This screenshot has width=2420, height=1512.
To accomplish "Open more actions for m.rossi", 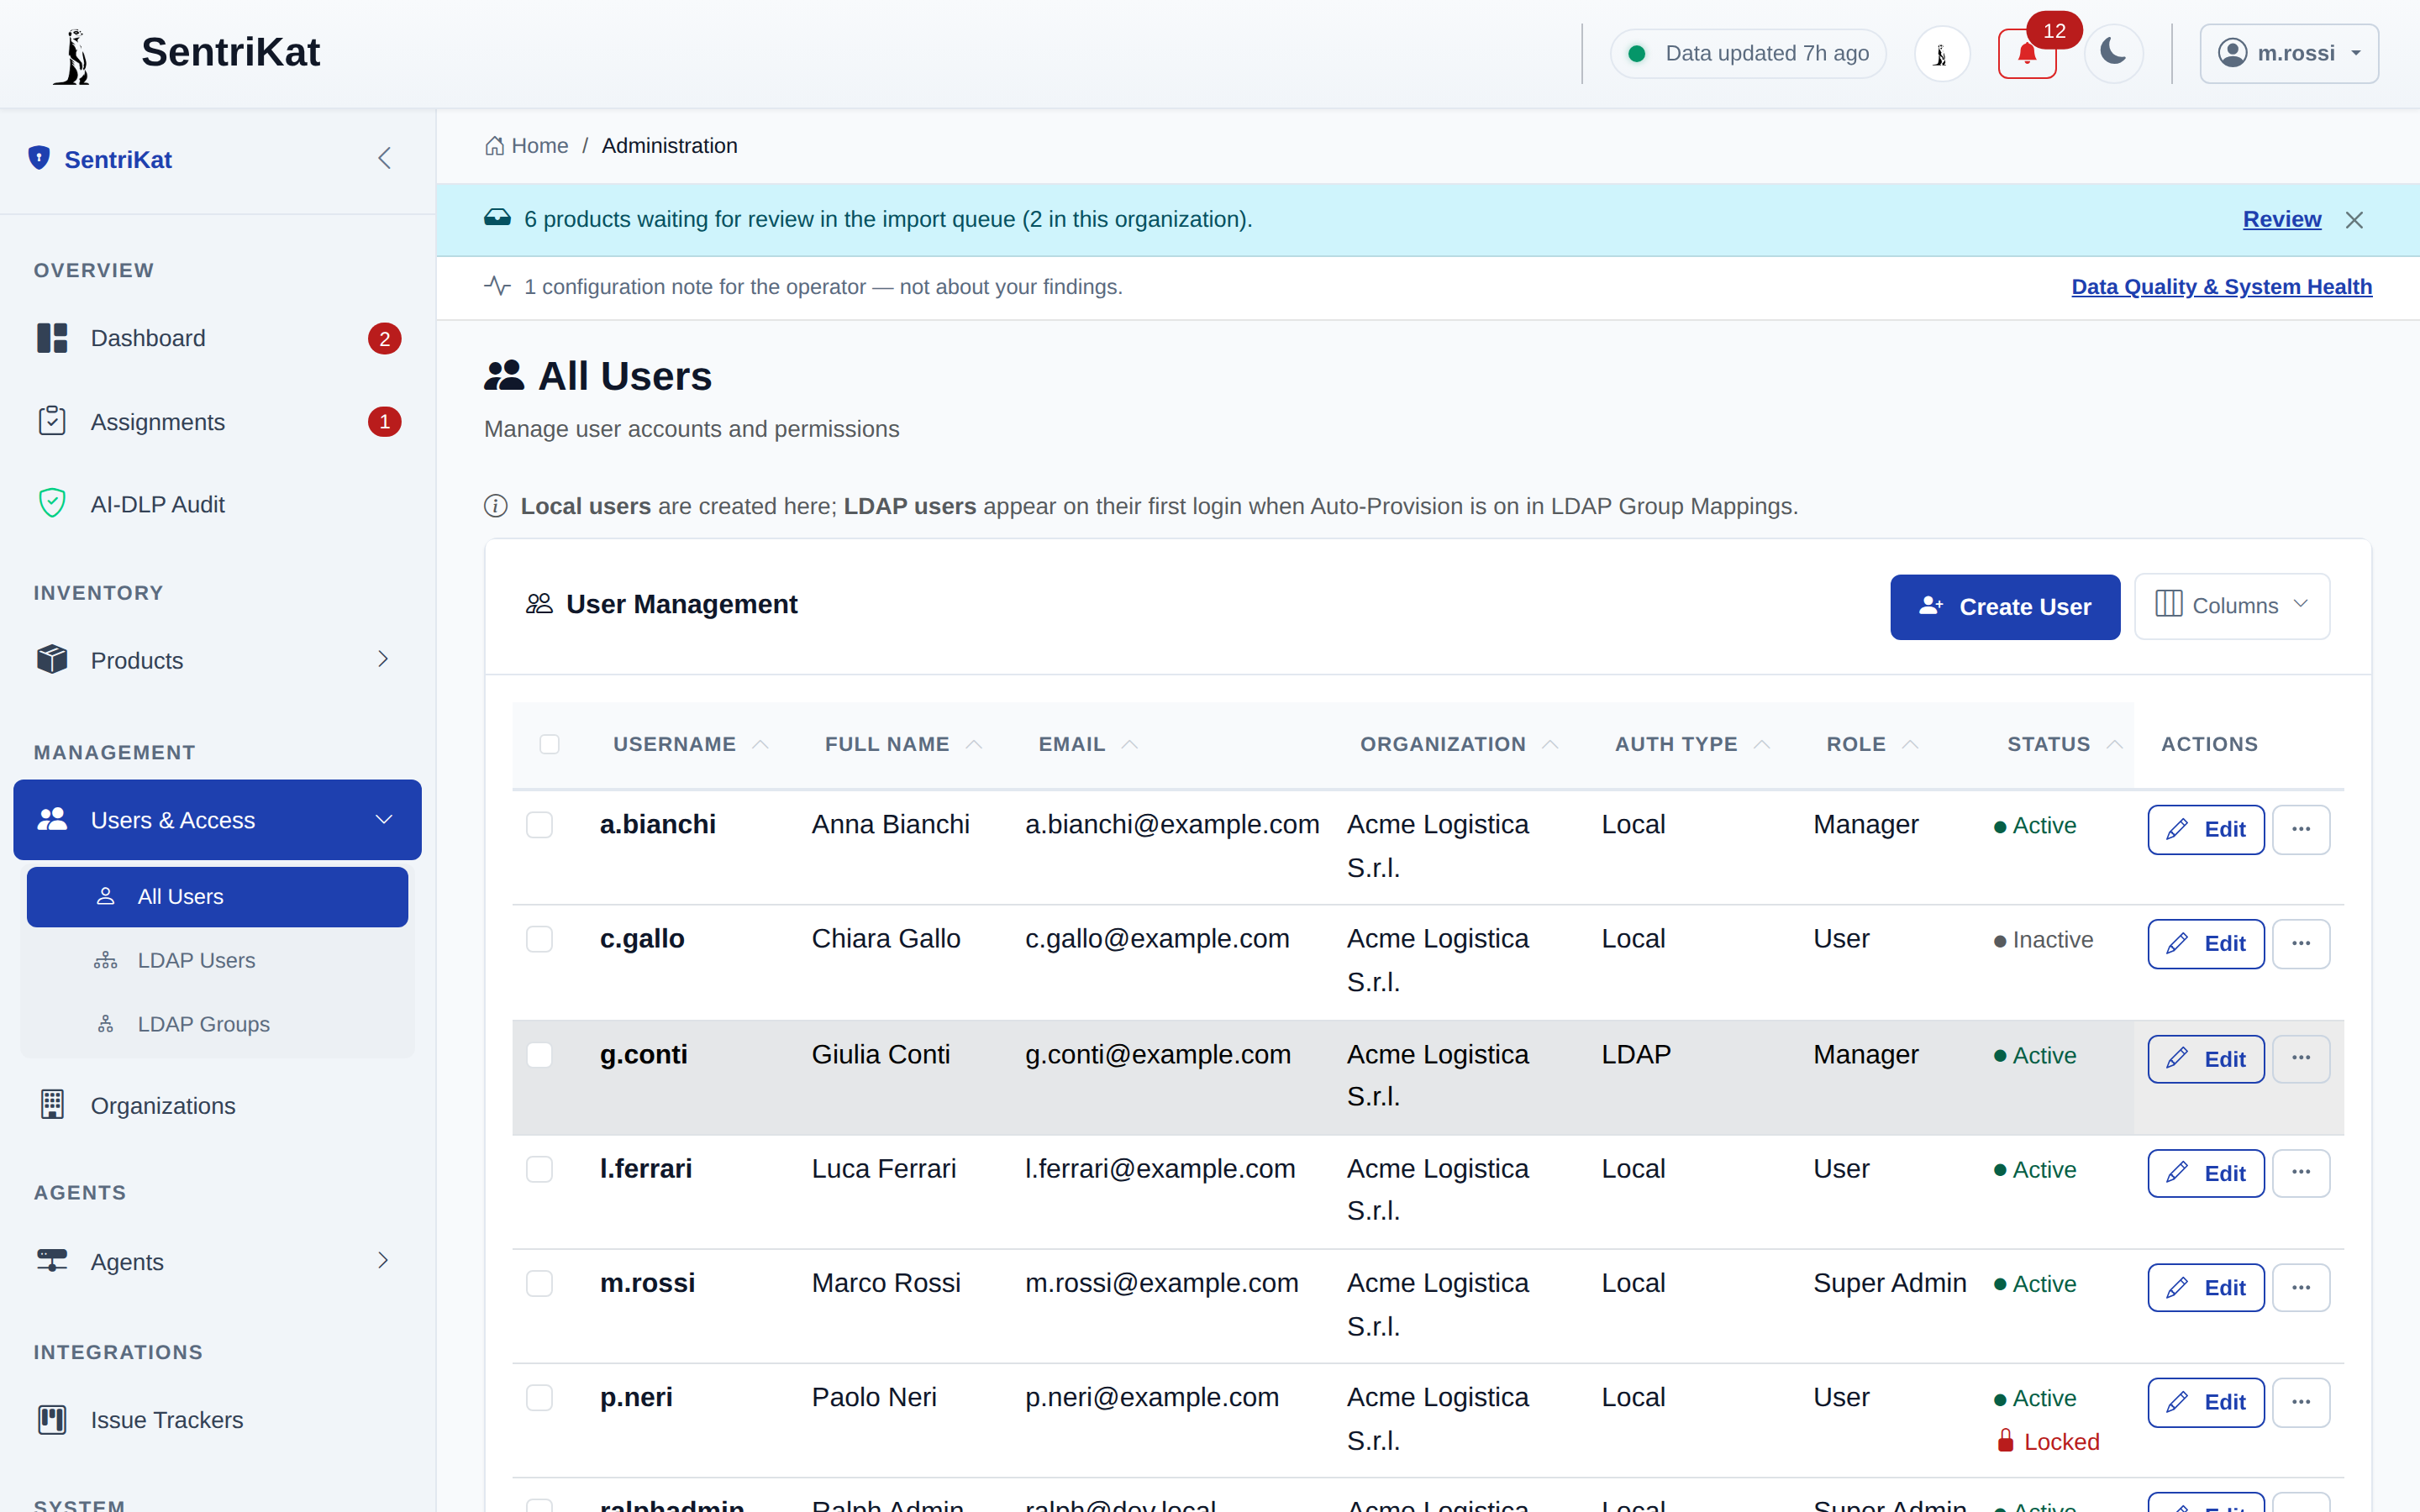I will [x=2300, y=1287].
